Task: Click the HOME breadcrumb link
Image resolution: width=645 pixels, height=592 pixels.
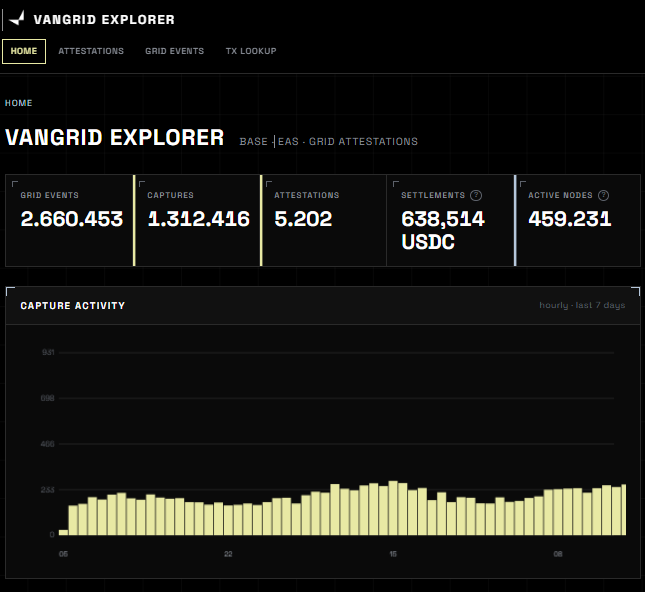Action: [19, 103]
